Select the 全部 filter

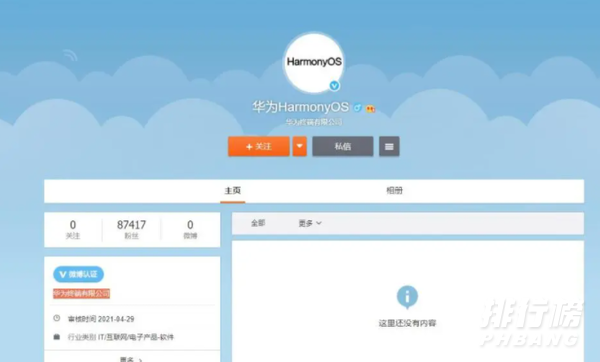tap(258, 223)
